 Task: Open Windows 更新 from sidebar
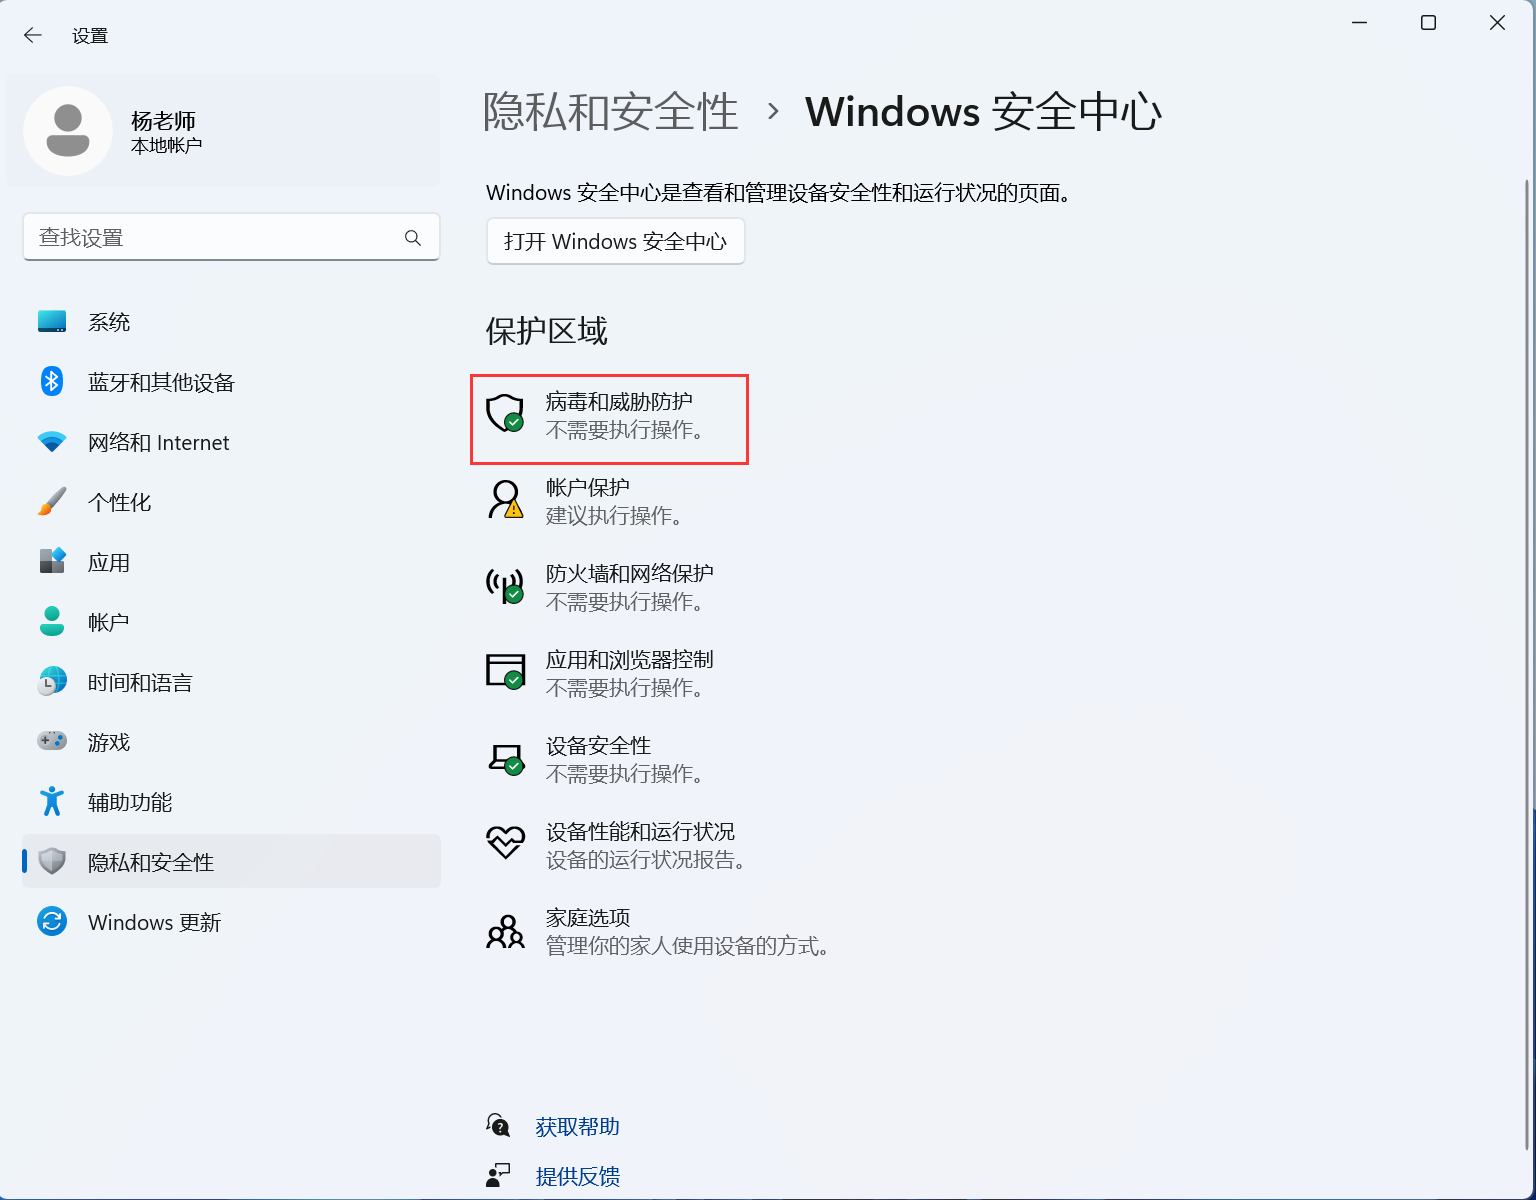pyautogui.click(x=231, y=922)
